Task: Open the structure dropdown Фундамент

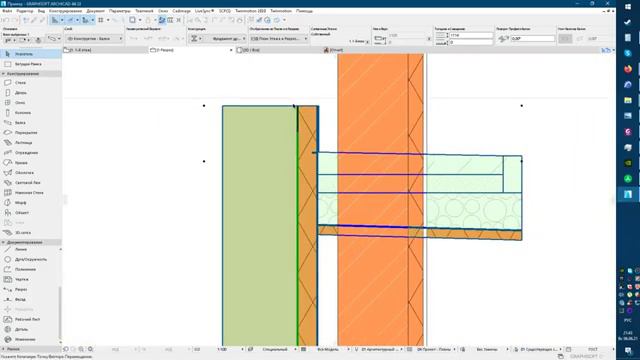Action: point(226,38)
